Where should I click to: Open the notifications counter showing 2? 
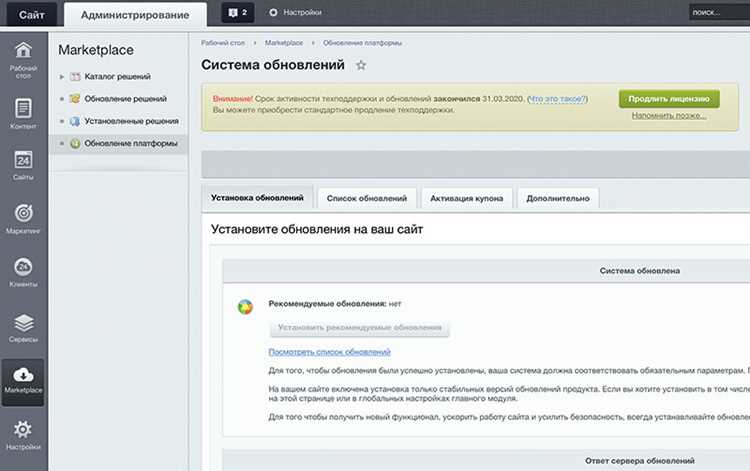pos(238,12)
